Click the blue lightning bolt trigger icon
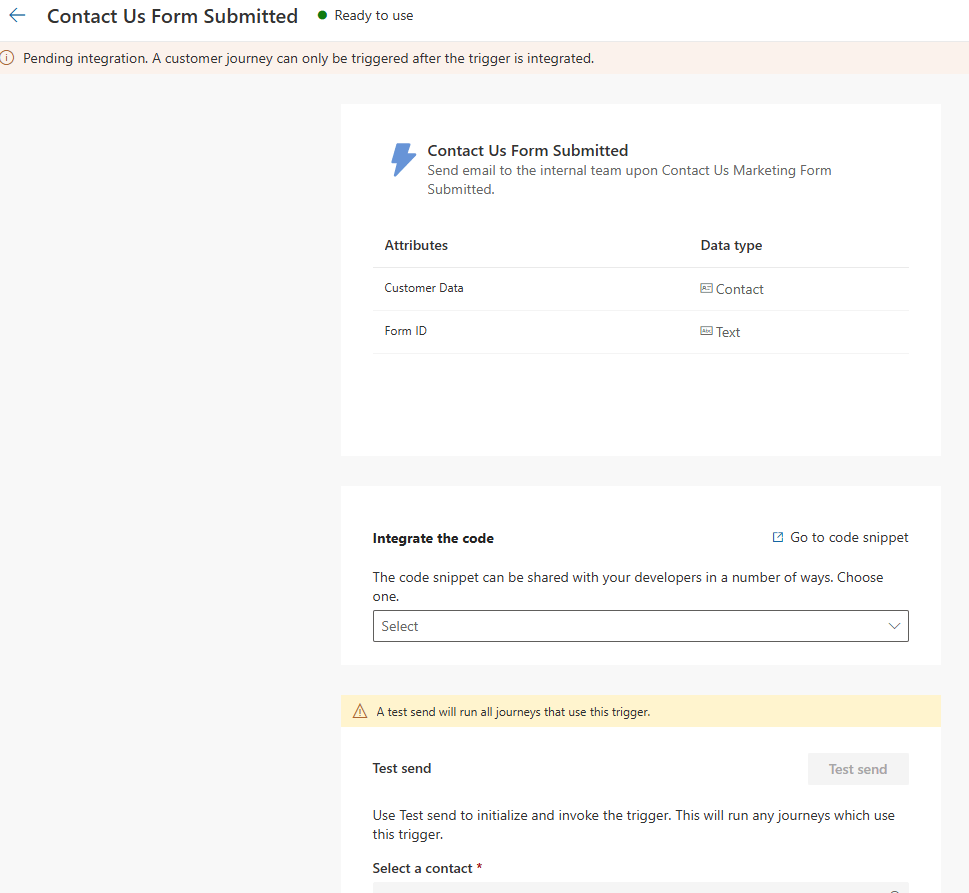This screenshot has width=969, height=893. pyautogui.click(x=403, y=160)
